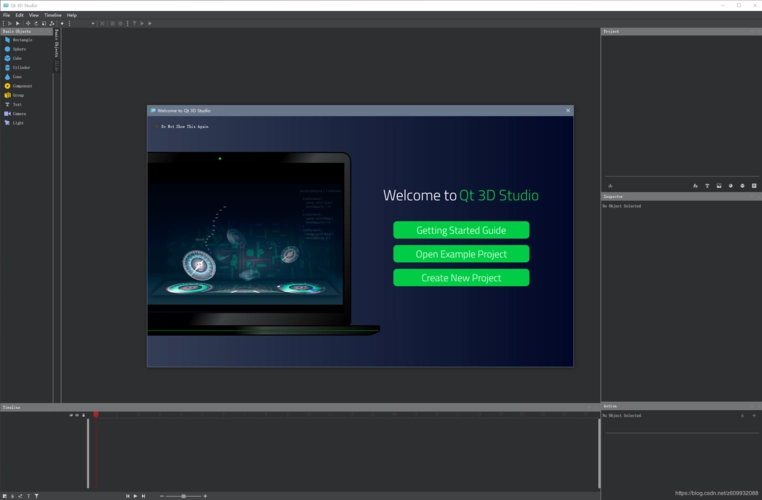Activate the Move (position) tool
Viewport: 762px width, 500px height.
28,23
